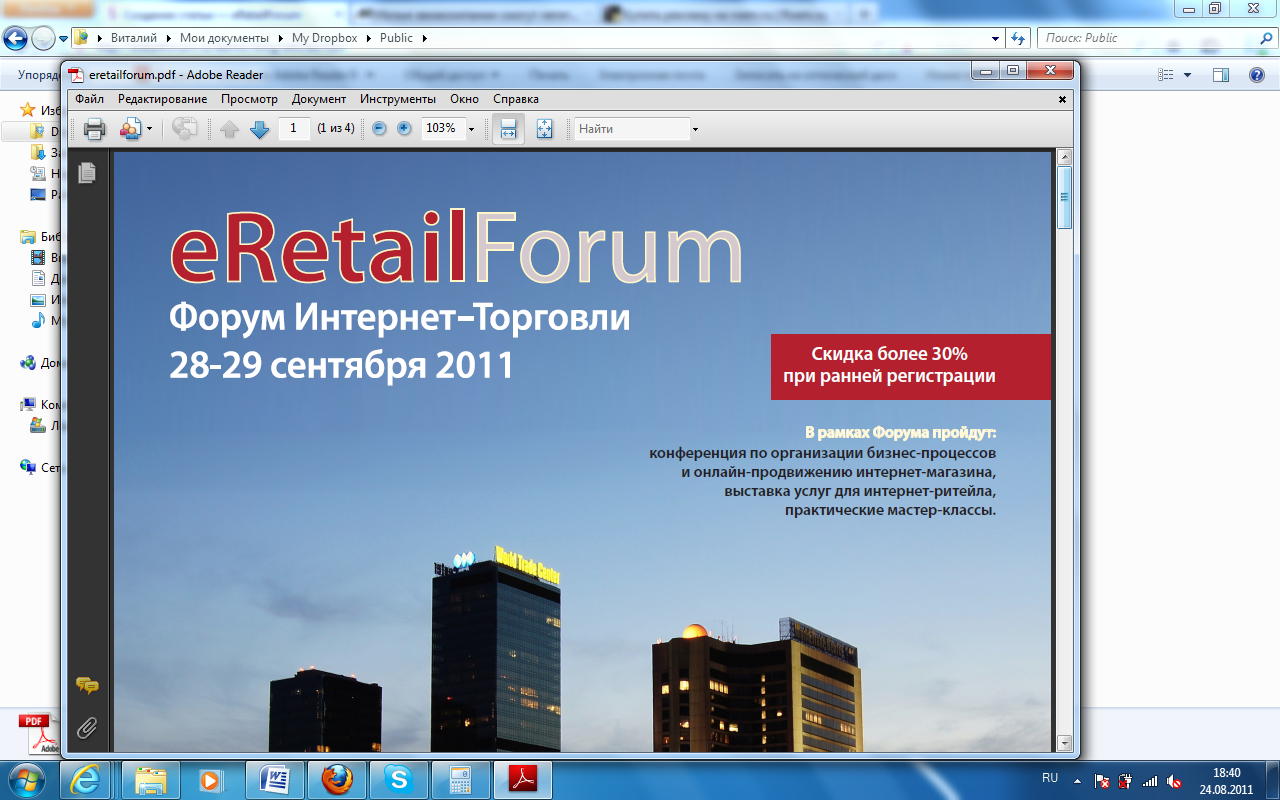Refresh the Explorer folder view
Screen dimensions: 1280x800
[x=1018, y=38]
